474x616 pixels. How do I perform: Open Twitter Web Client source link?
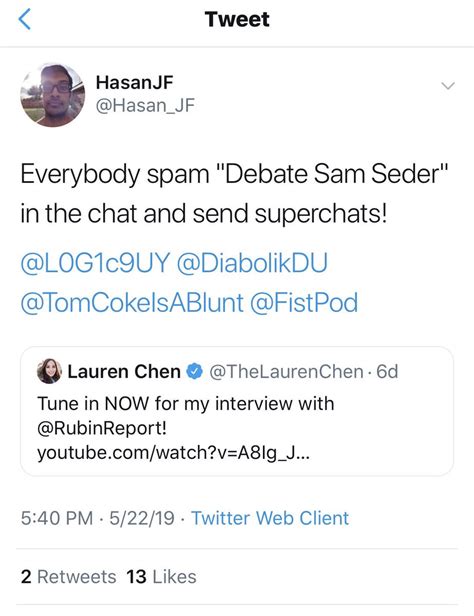[270, 518]
